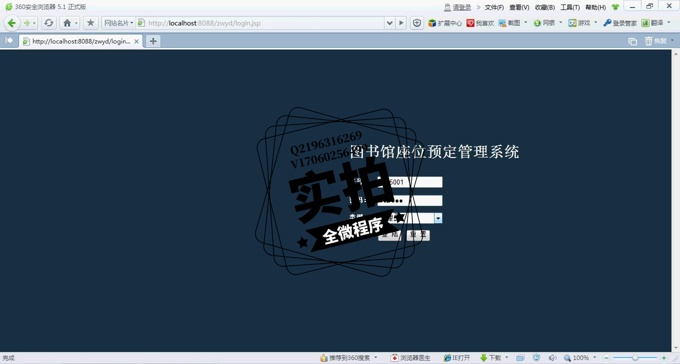Go back with the green back arrow
Viewport: 680px width, 364px height.
pos(12,23)
